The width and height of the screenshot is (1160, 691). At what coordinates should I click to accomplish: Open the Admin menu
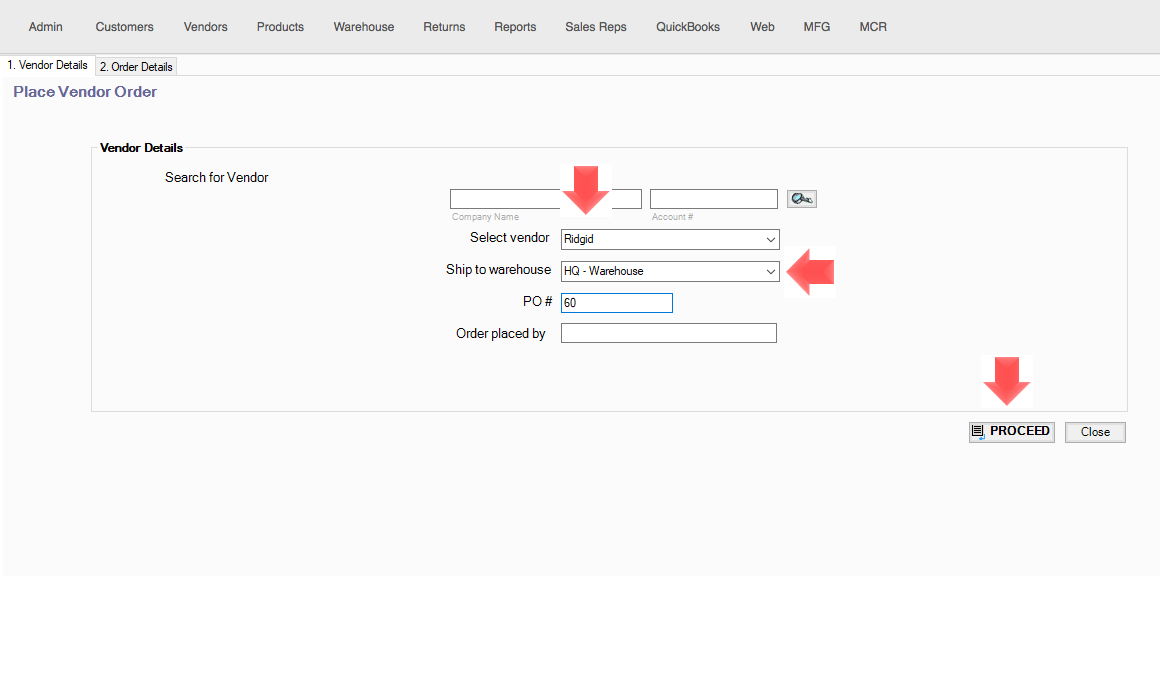(46, 27)
